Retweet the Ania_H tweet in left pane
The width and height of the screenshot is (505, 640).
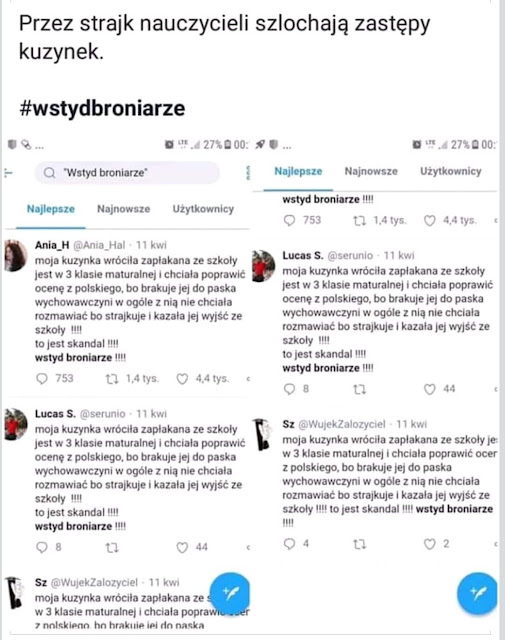[x=111, y=379]
